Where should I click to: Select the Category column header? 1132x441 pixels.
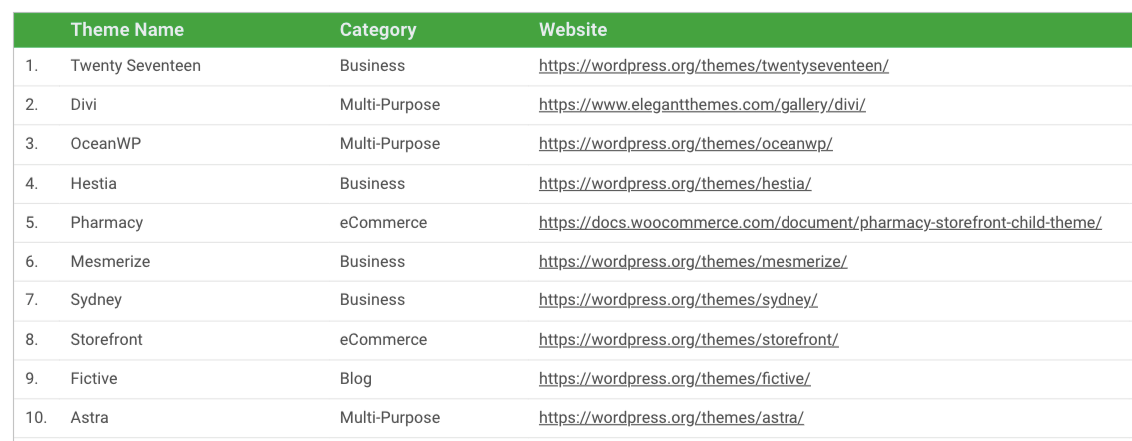coord(378,30)
